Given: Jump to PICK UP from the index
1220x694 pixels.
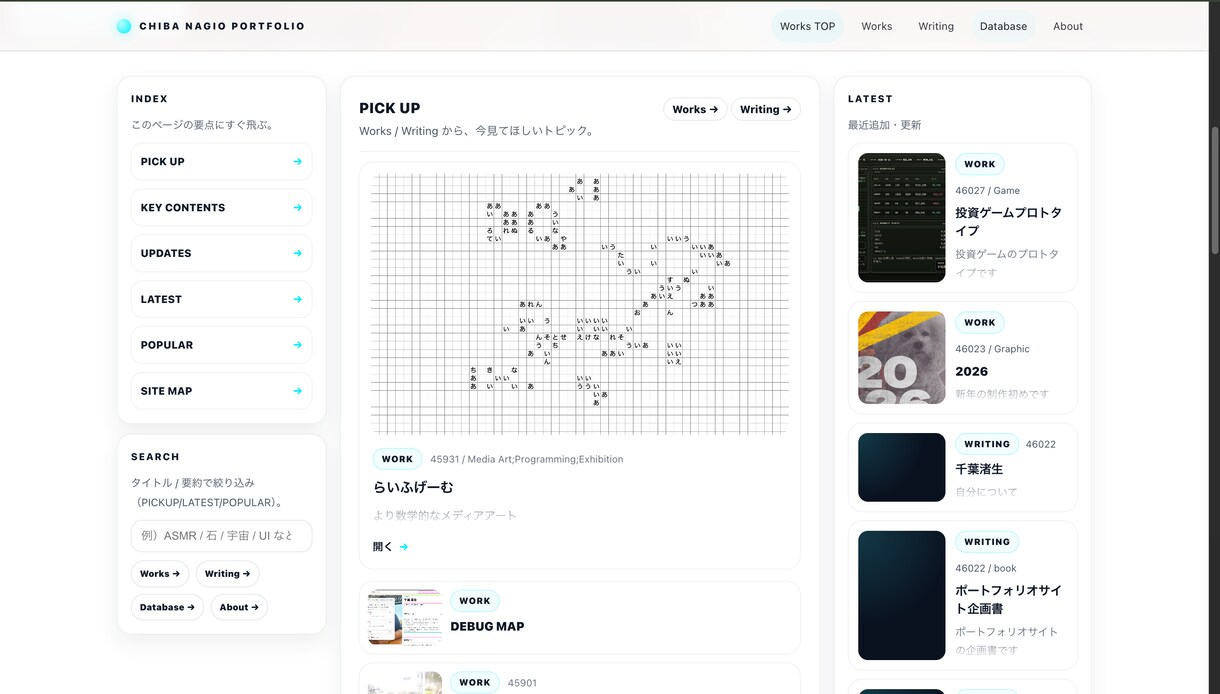Looking at the screenshot, I should 221,161.
